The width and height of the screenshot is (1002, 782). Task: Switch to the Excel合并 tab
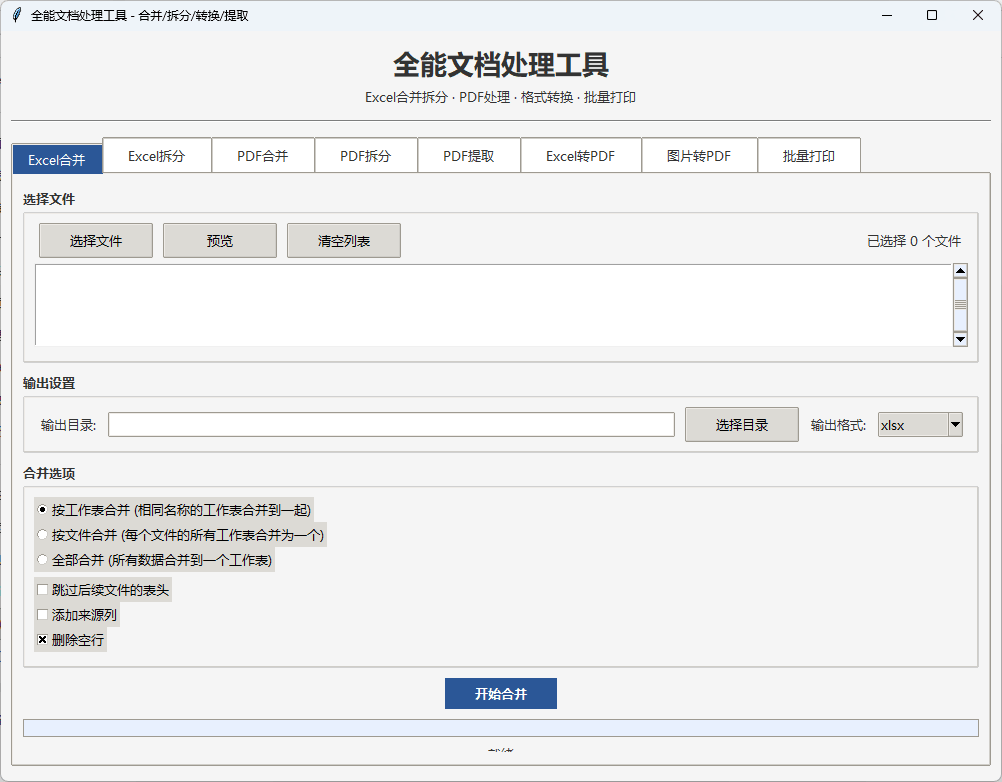[57, 160]
